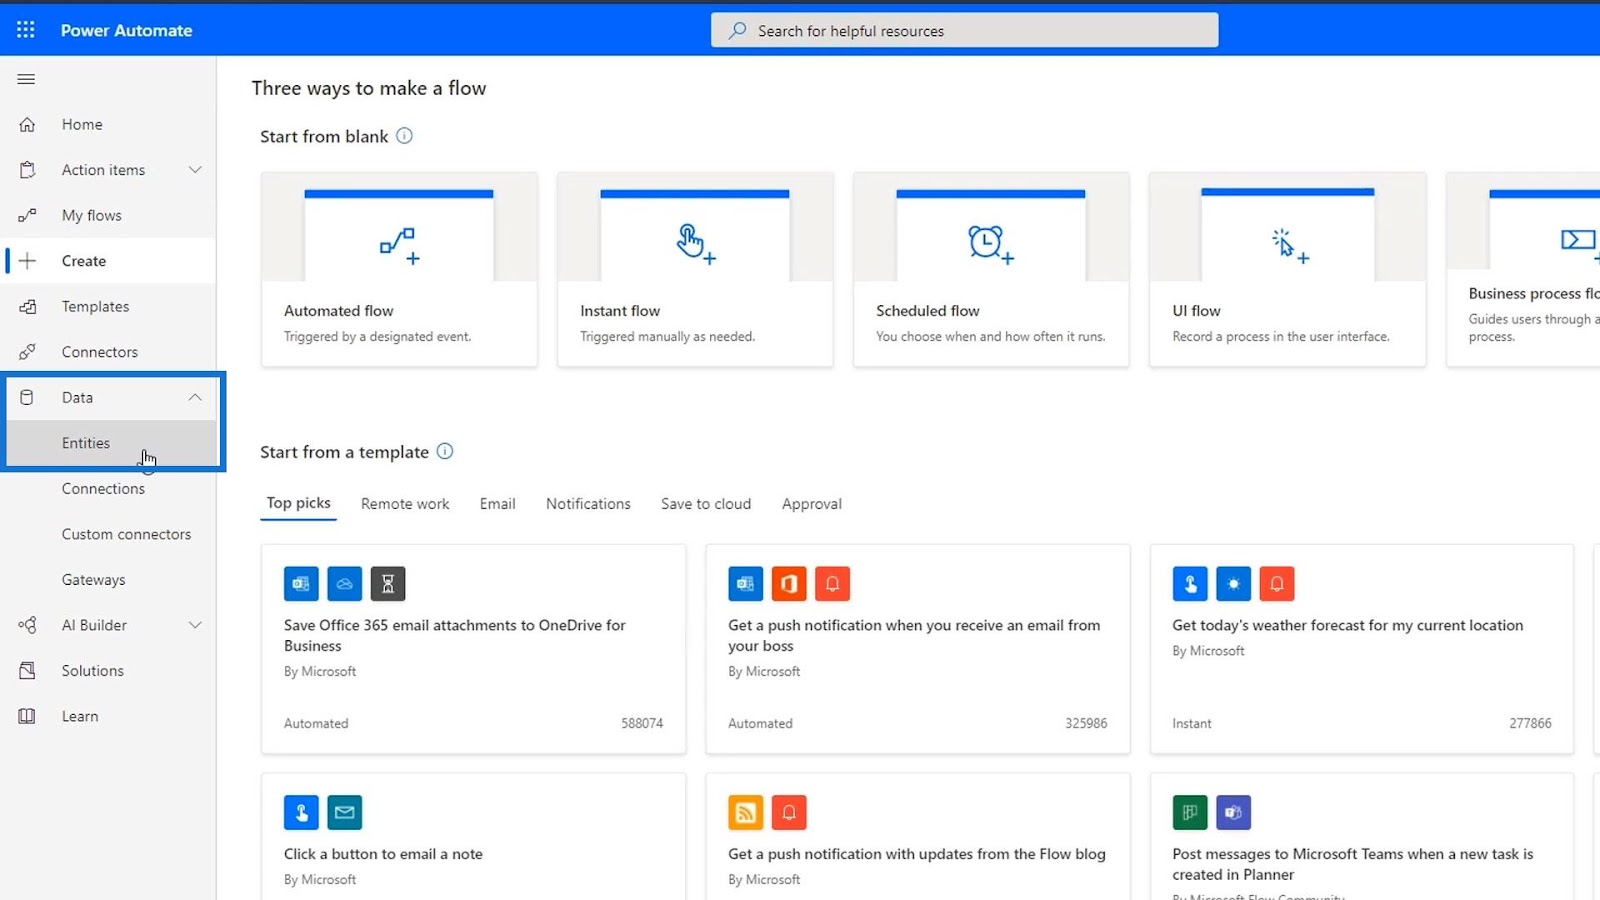Viewport: 1600px width, 900px height.
Task: Click the Action items clipboard icon
Action: tap(27, 170)
